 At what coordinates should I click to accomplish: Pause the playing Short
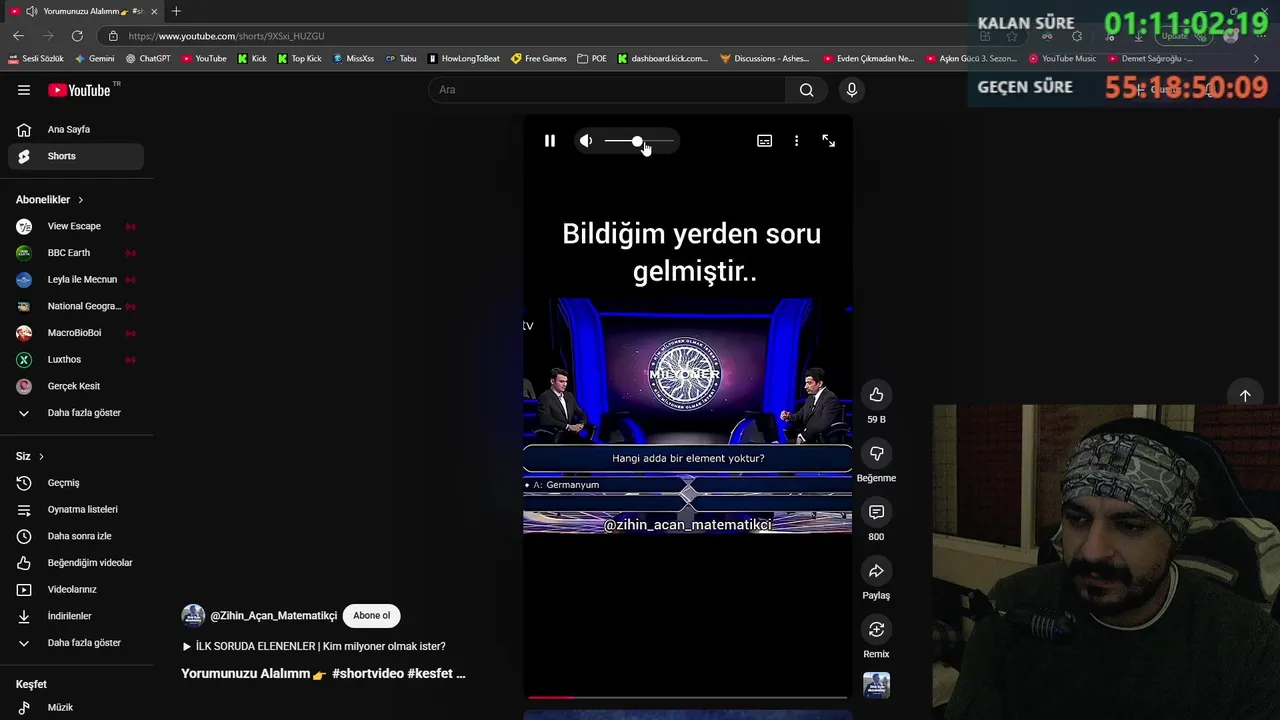(x=549, y=141)
